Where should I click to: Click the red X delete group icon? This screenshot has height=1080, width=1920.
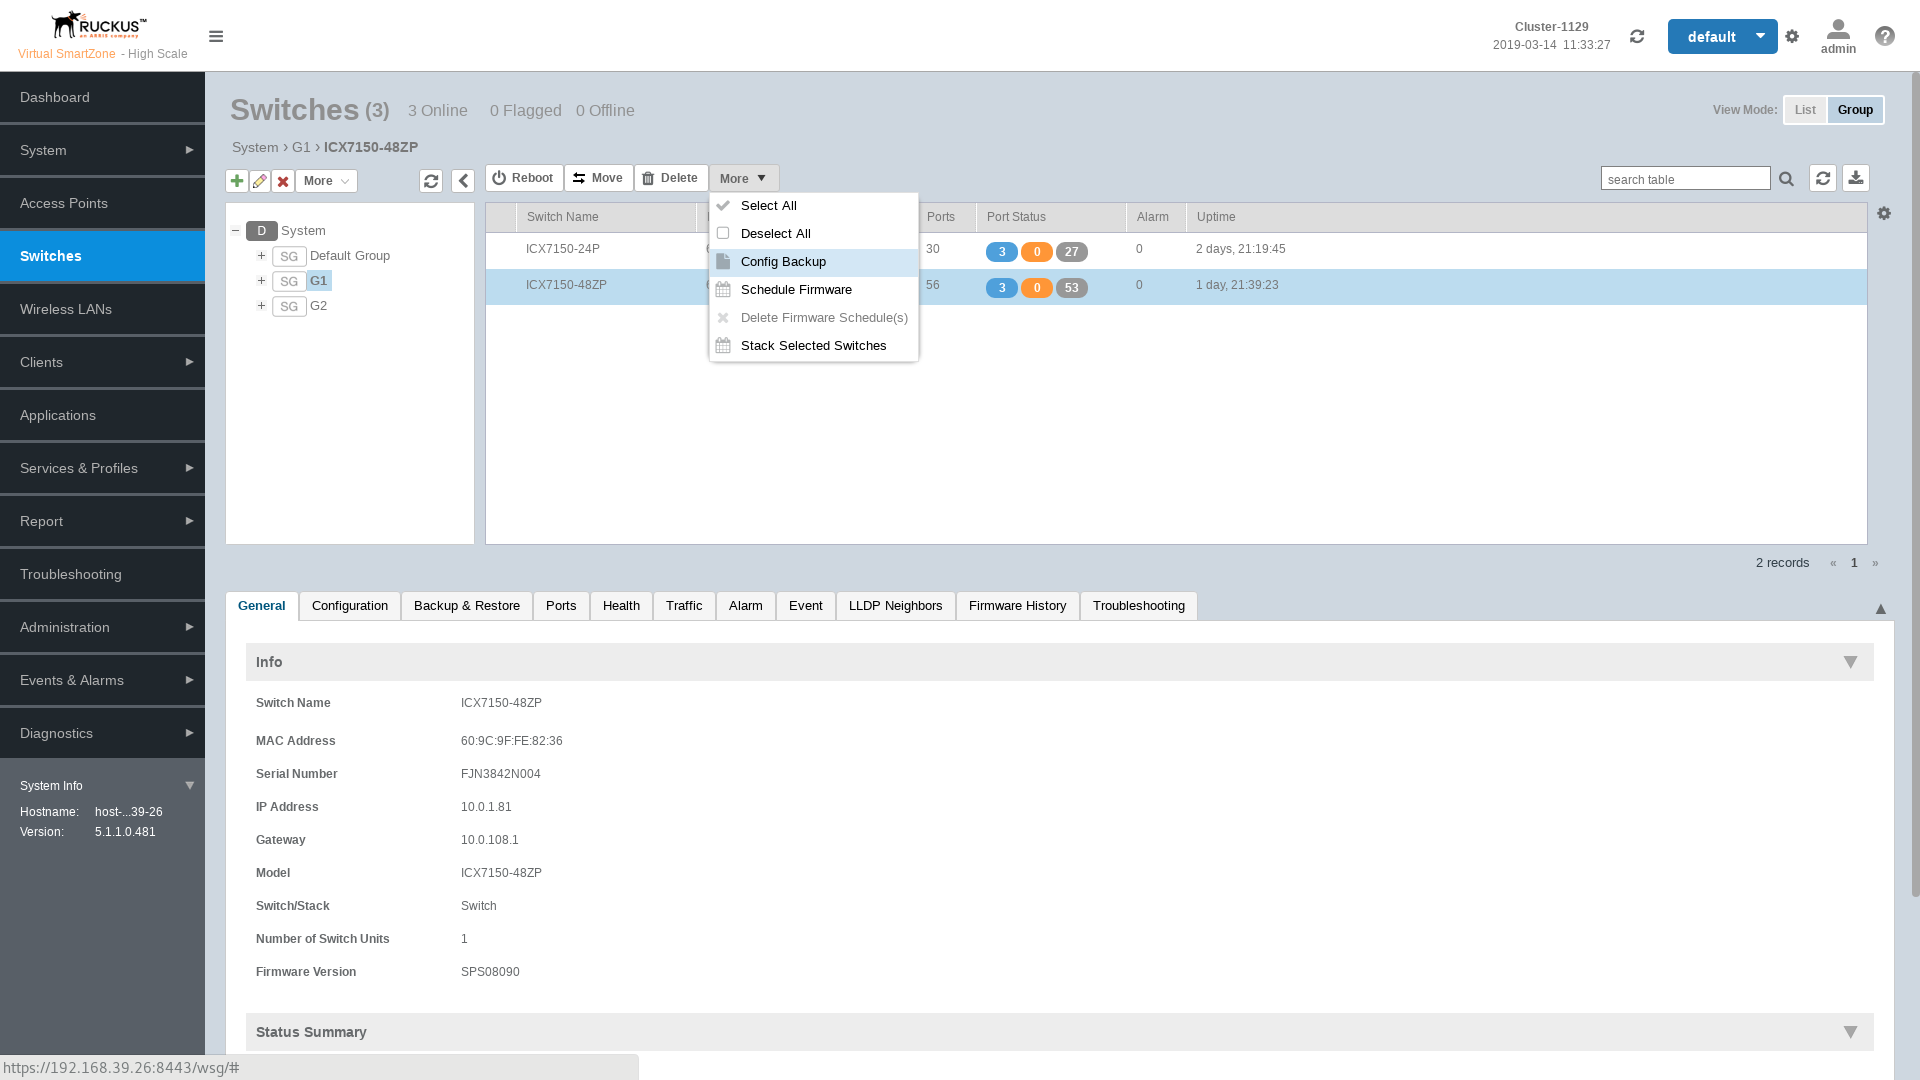point(283,181)
